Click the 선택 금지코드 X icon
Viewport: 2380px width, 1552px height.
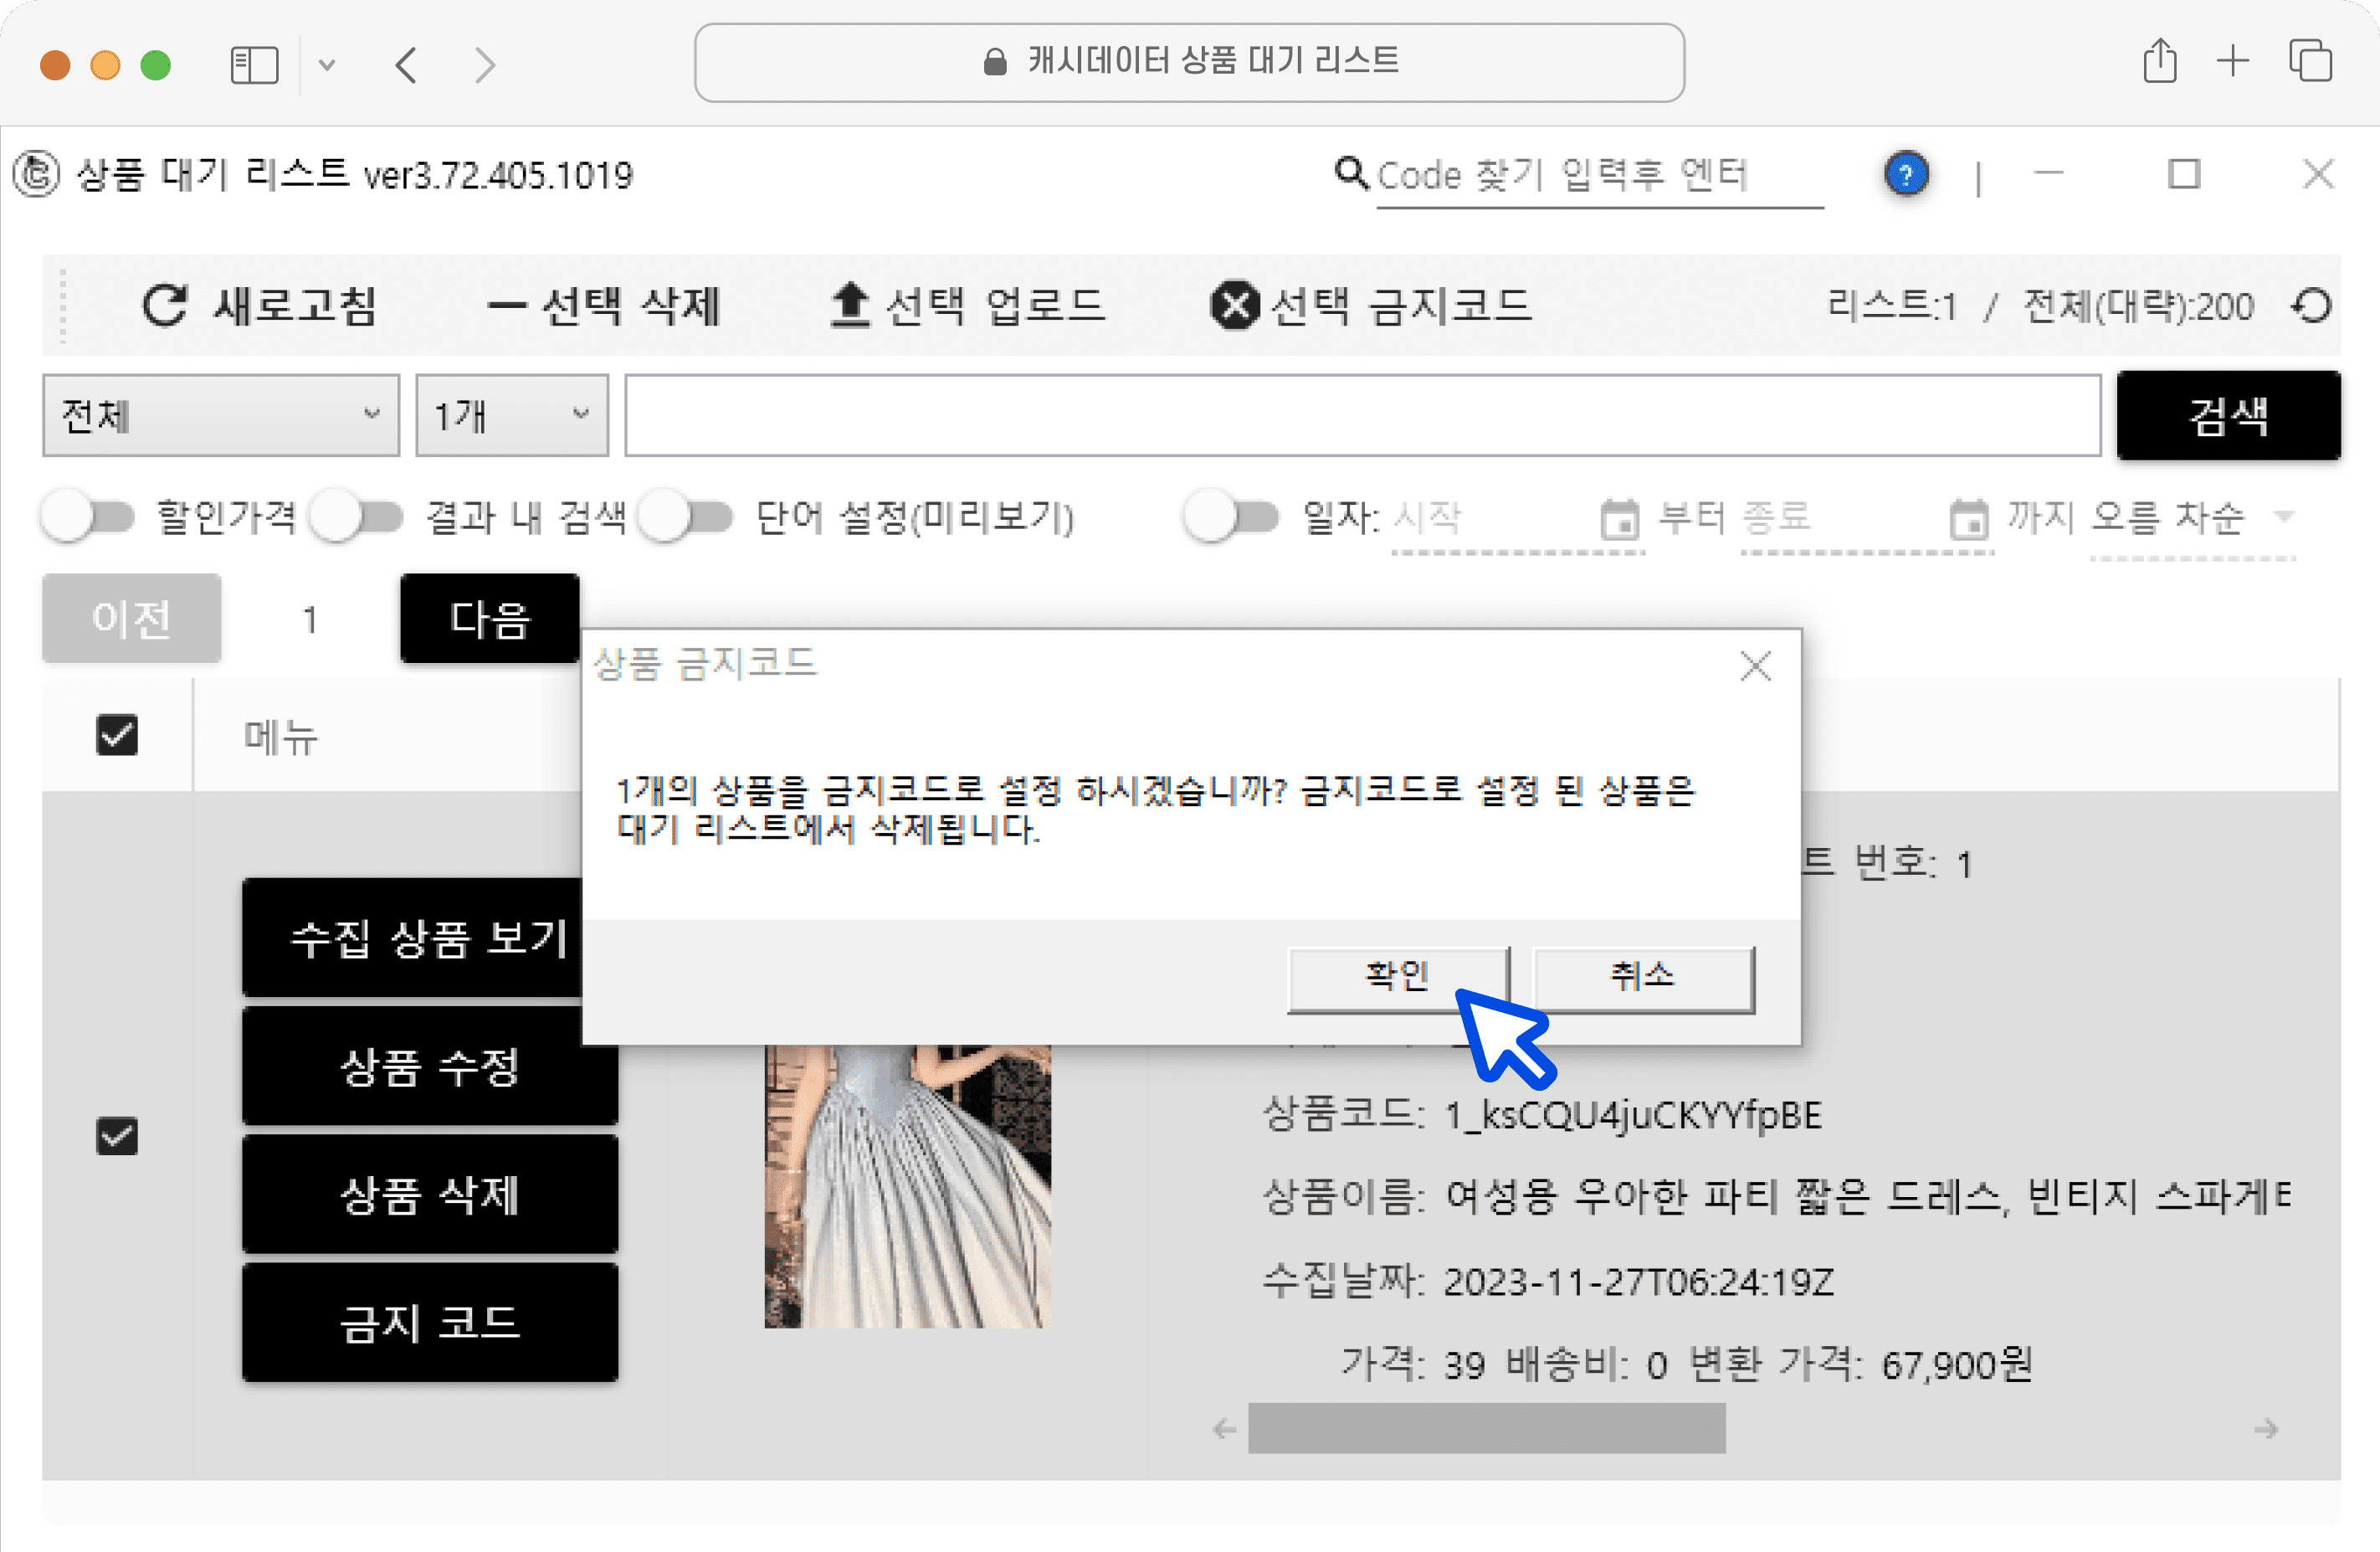pos(1235,305)
